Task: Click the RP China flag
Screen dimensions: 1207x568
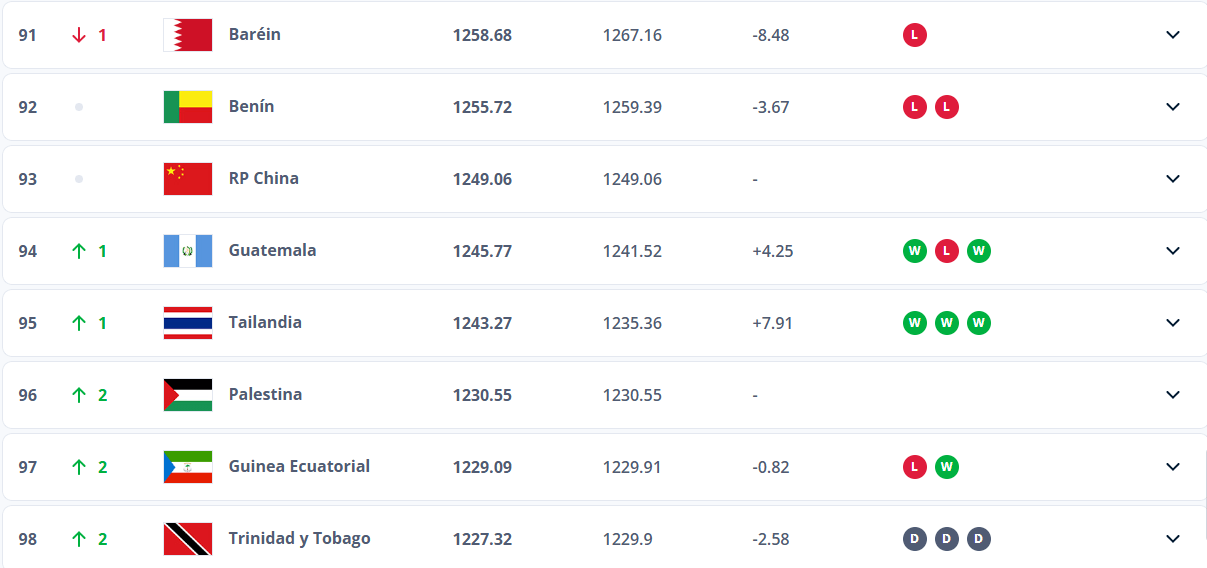Action: 188,179
